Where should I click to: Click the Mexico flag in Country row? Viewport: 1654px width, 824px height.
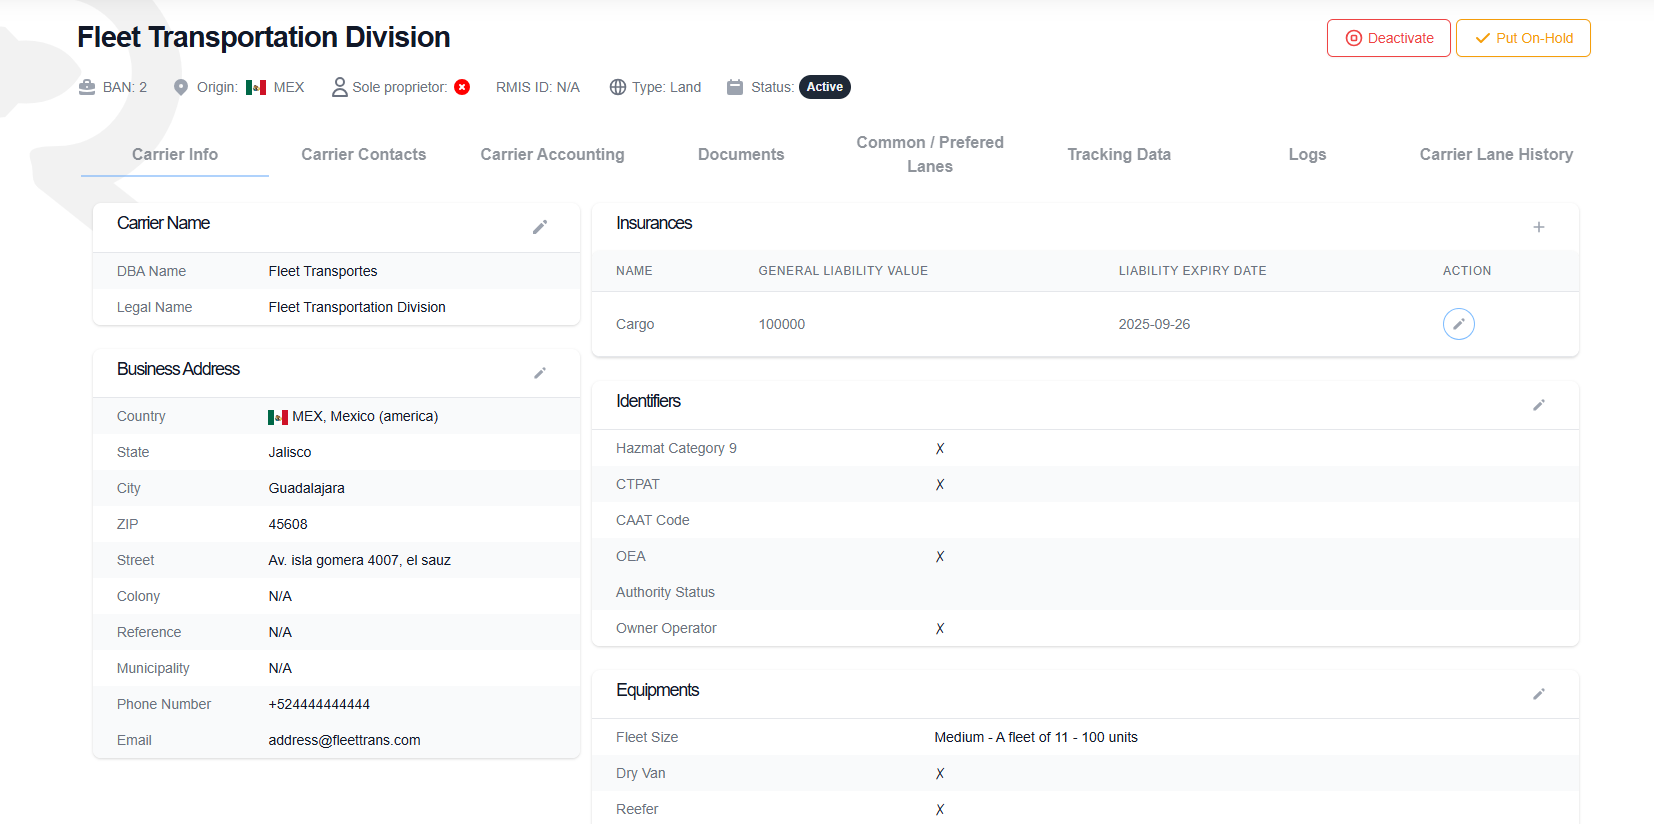coord(278,417)
